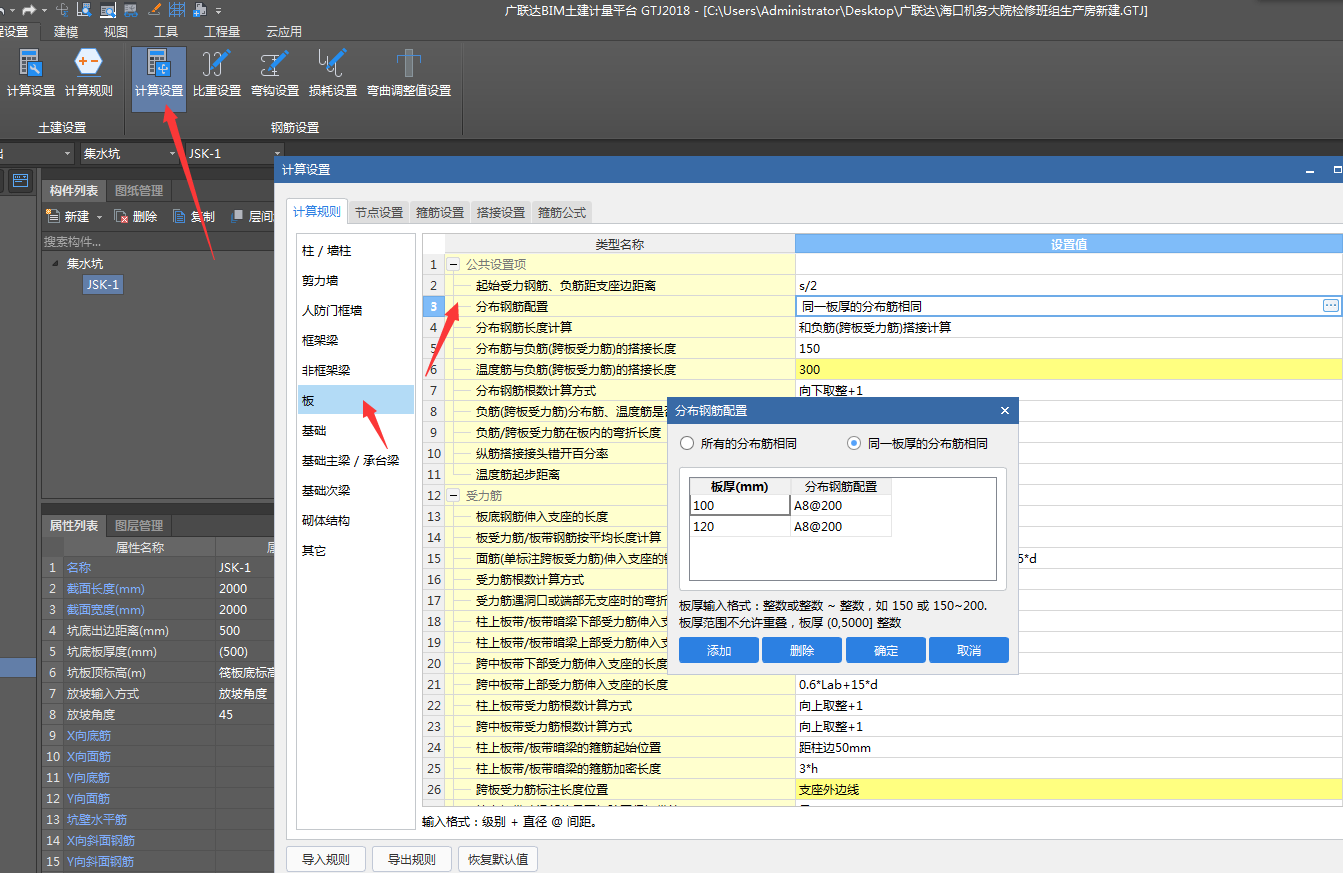
Task: Click ellipsis button in 分布钢筋配置 value cell
Action: tap(1330, 306)
